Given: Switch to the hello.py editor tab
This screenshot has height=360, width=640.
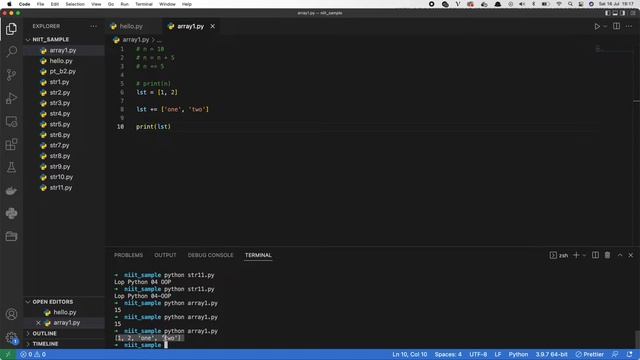Looking at the screenshot, I should point(131,26).
